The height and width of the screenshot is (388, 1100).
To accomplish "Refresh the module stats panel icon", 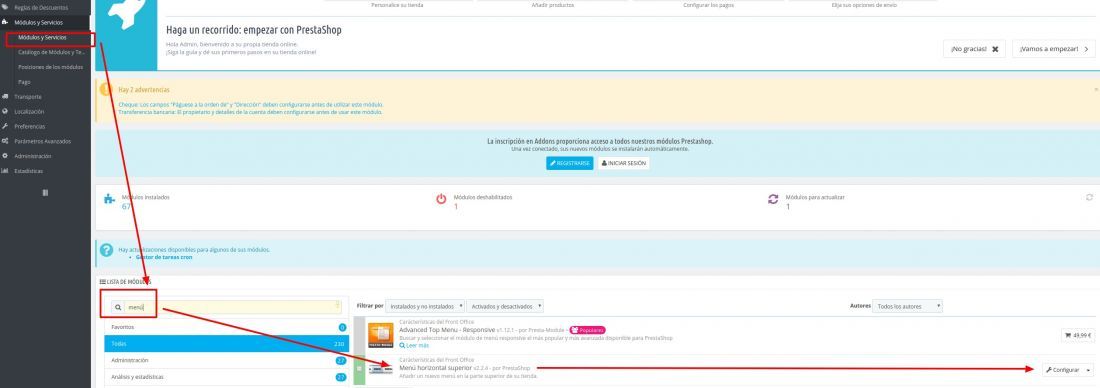I will (x=1089, y=197).
